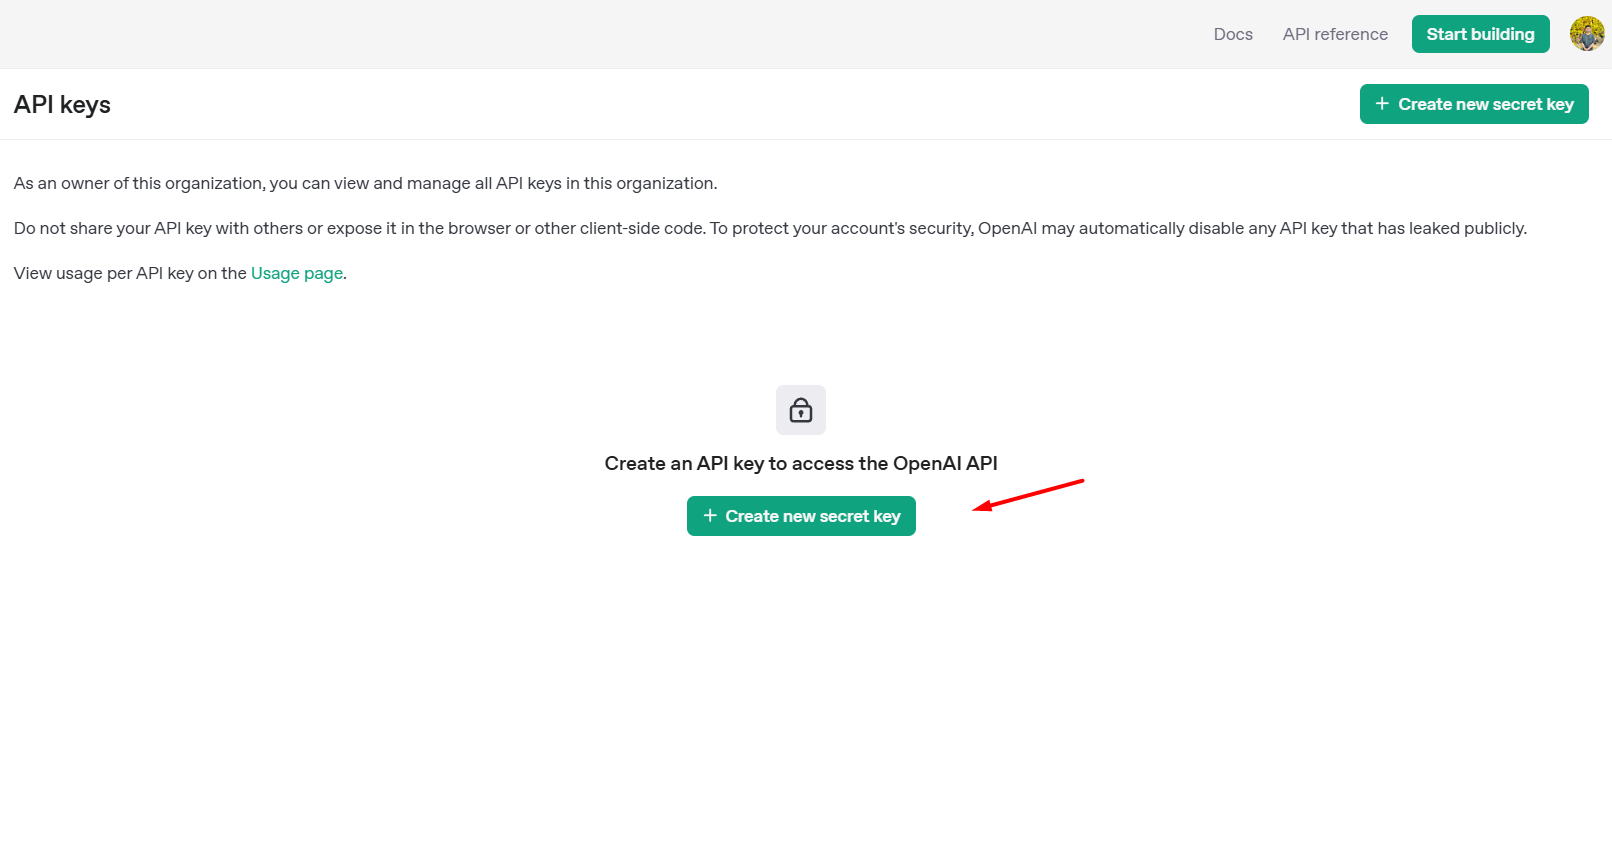1612x863 pixels.
Task: Click the red arrow's pointed tip
Action: coord(976,509)
